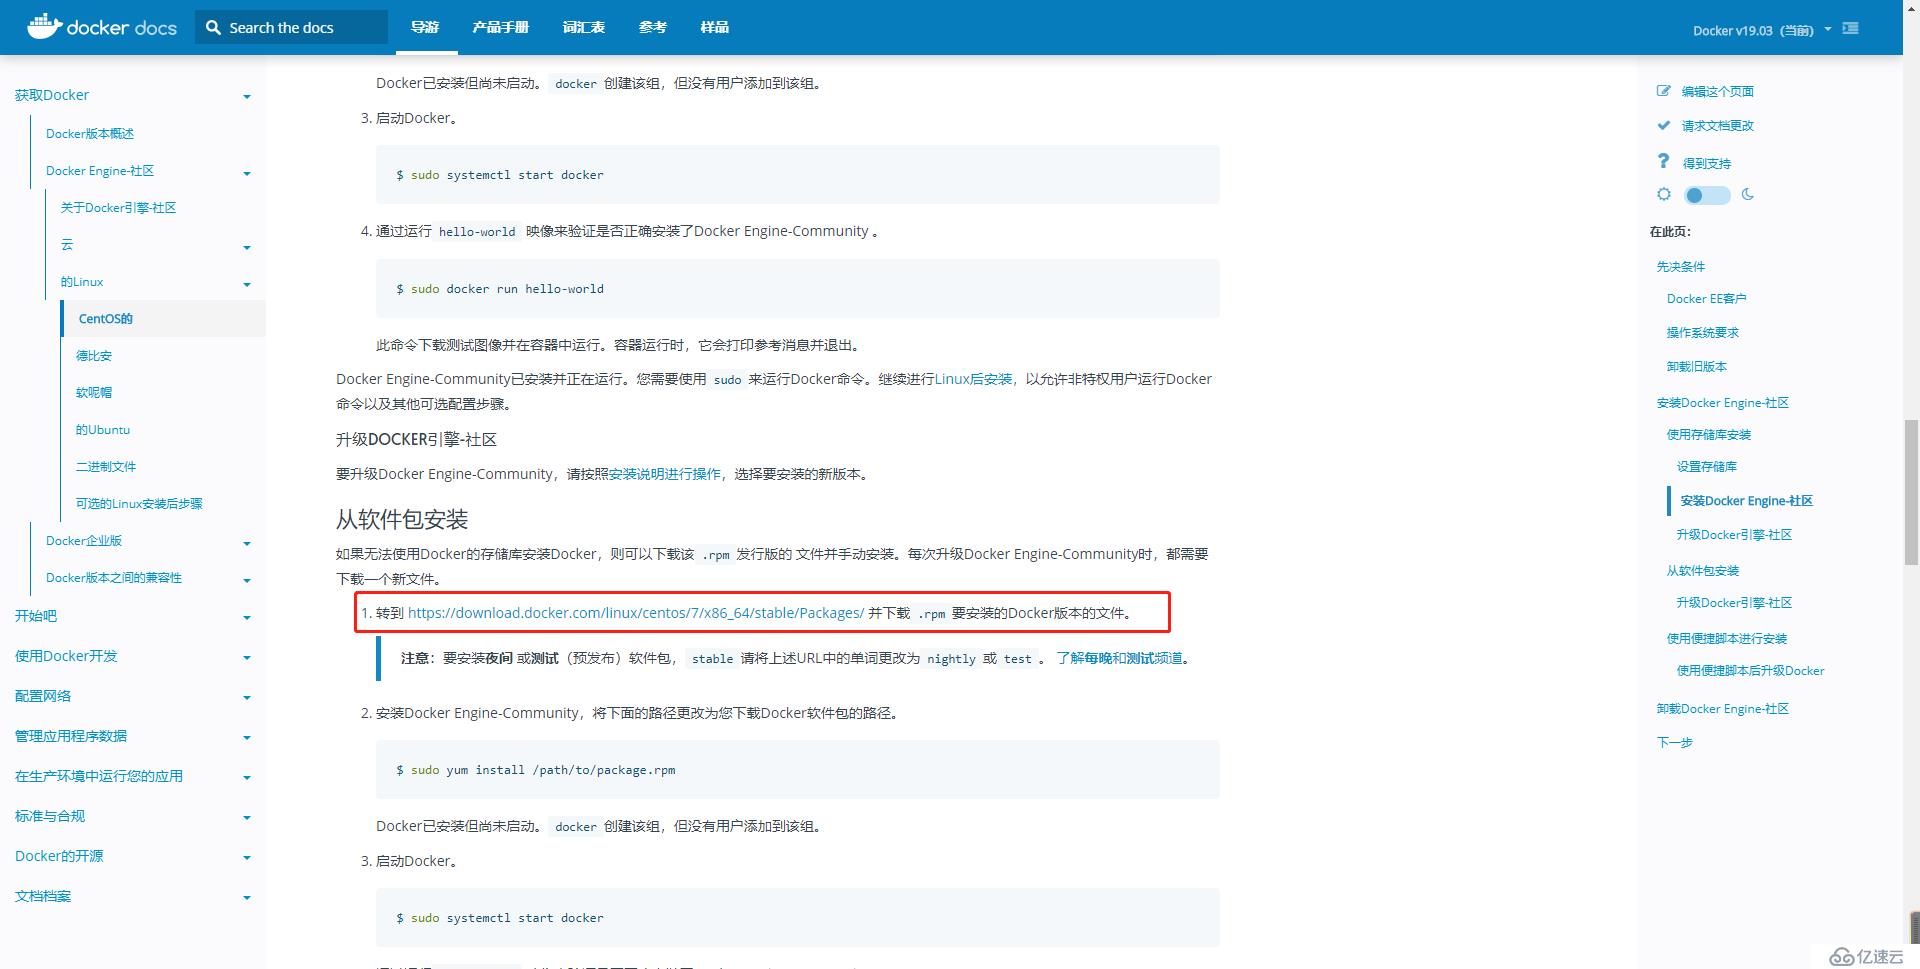The image size is (1920, 969).
Task: Open 关于Docker引擎-社区 in sidebar
Action: tap(118, 208)
